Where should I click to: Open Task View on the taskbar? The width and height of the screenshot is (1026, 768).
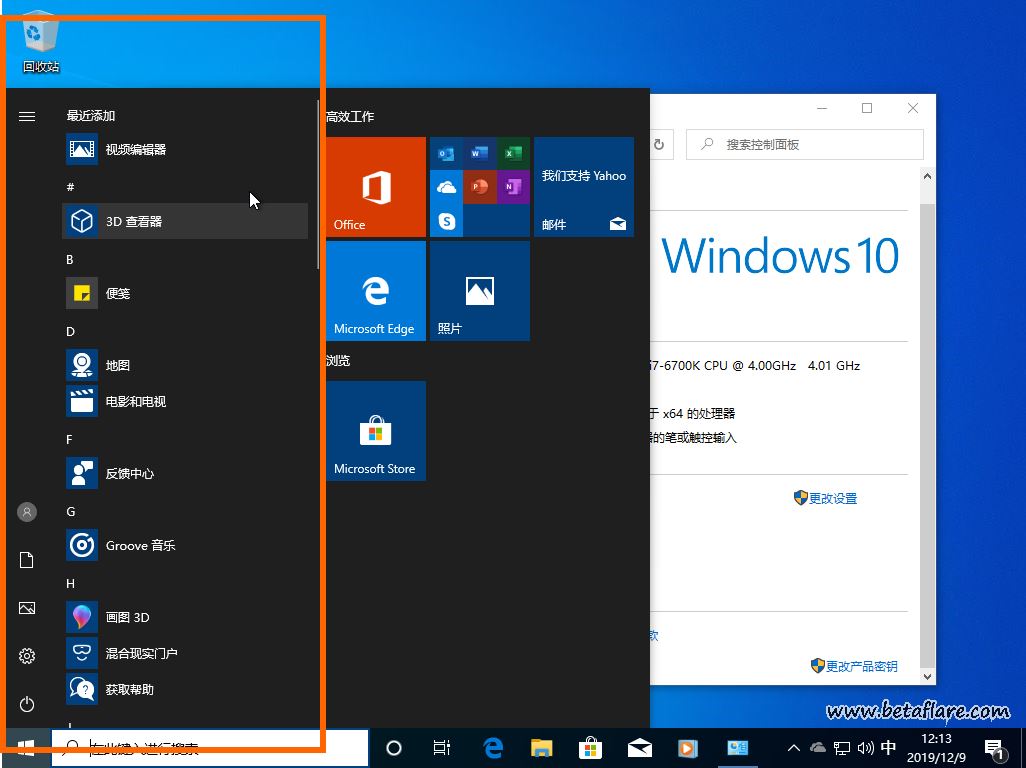pos(441,748)
